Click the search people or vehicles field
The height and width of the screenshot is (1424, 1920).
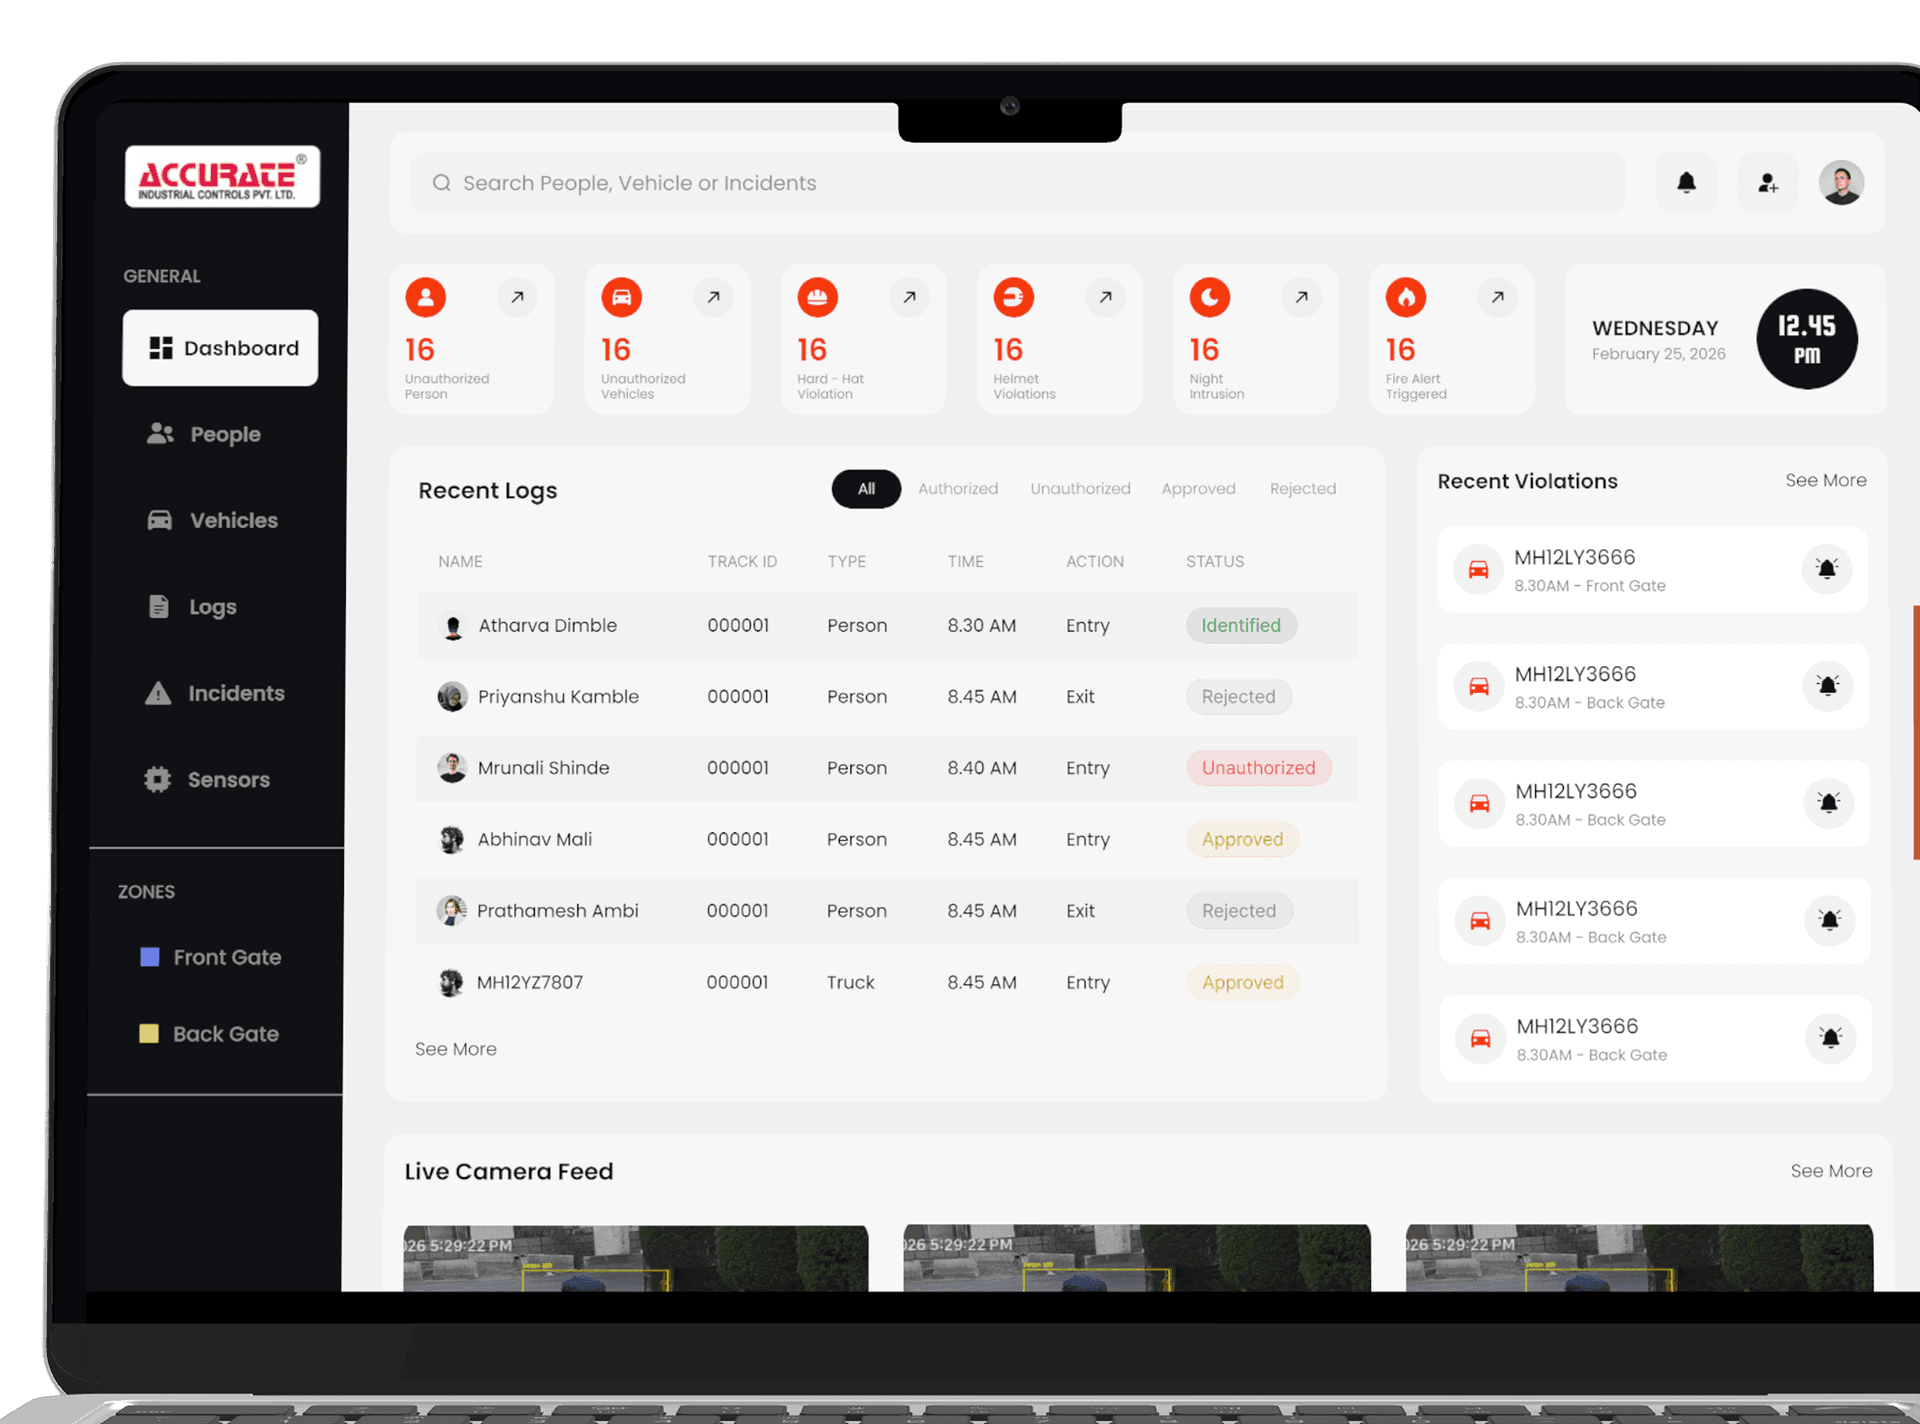coord(1017,183)
